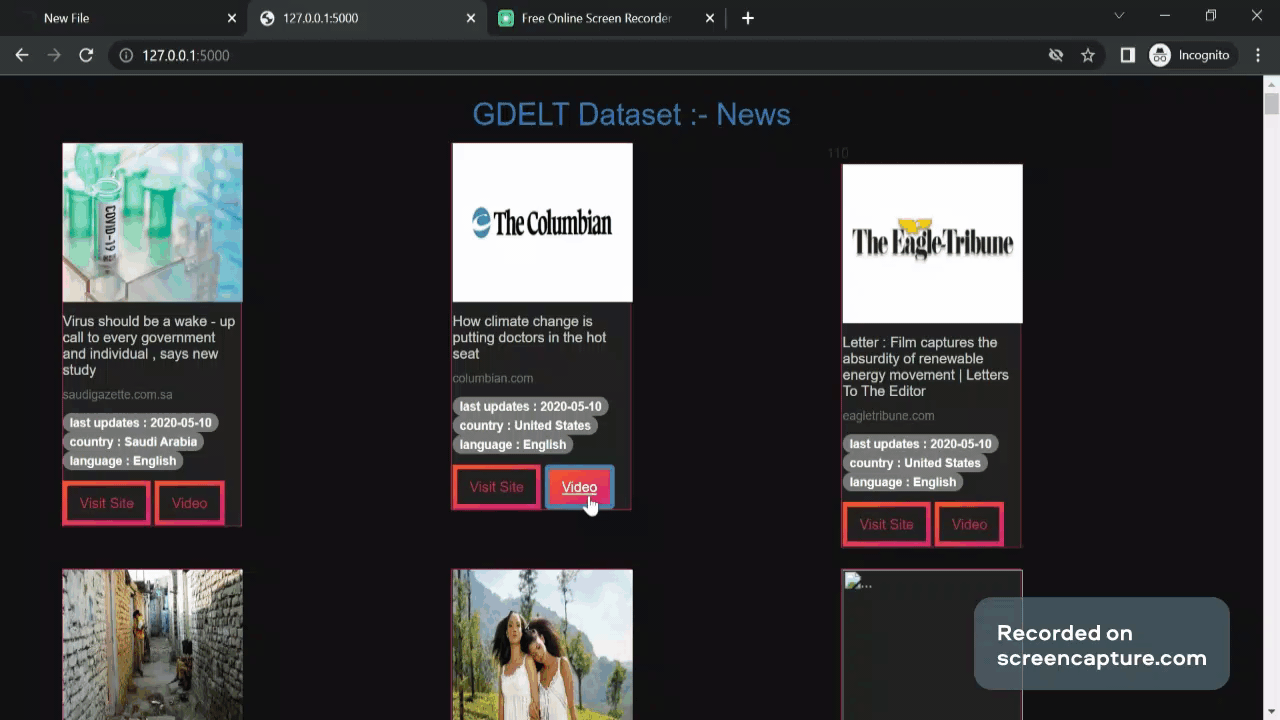Bookmark the page with the star icon
Image resolution: width=1280 pixels, height=720 pixels.
(1088, 55)
